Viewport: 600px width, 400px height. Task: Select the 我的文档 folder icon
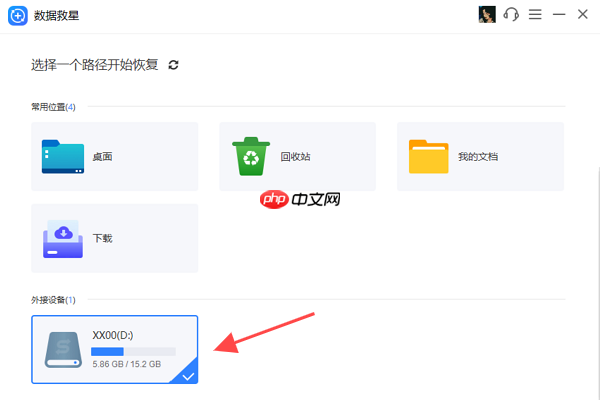click(x=429, y=157)
